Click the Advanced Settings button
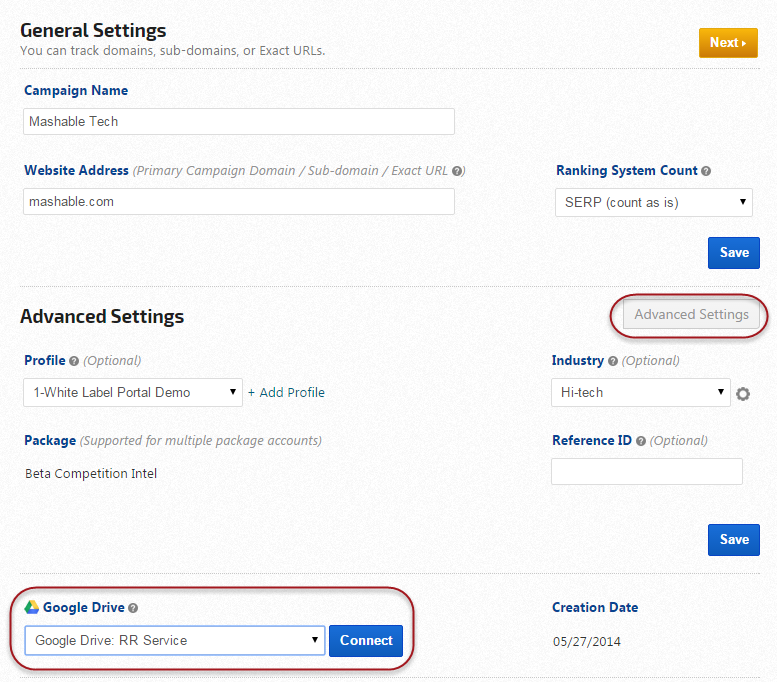Viewport: 777px width, 682px height. pyautogui.click(x=691, y=314)
